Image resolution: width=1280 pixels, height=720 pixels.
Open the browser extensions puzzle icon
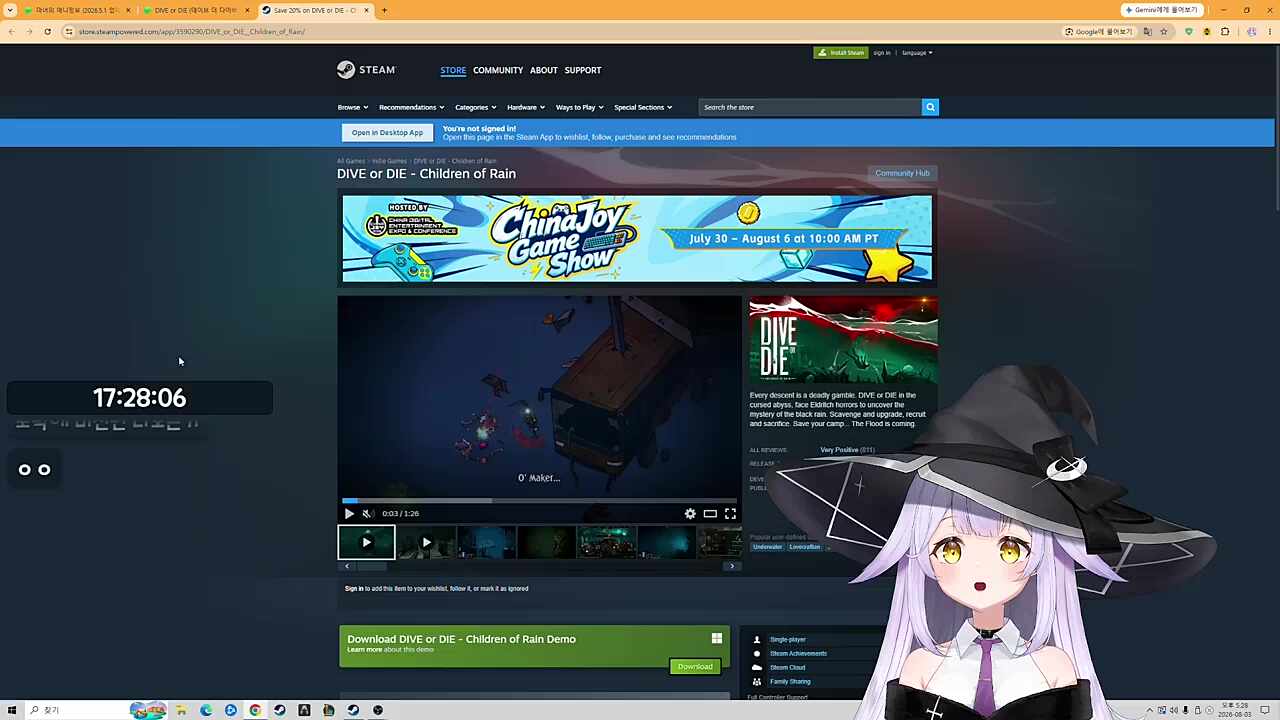(x=1225, y=32)
